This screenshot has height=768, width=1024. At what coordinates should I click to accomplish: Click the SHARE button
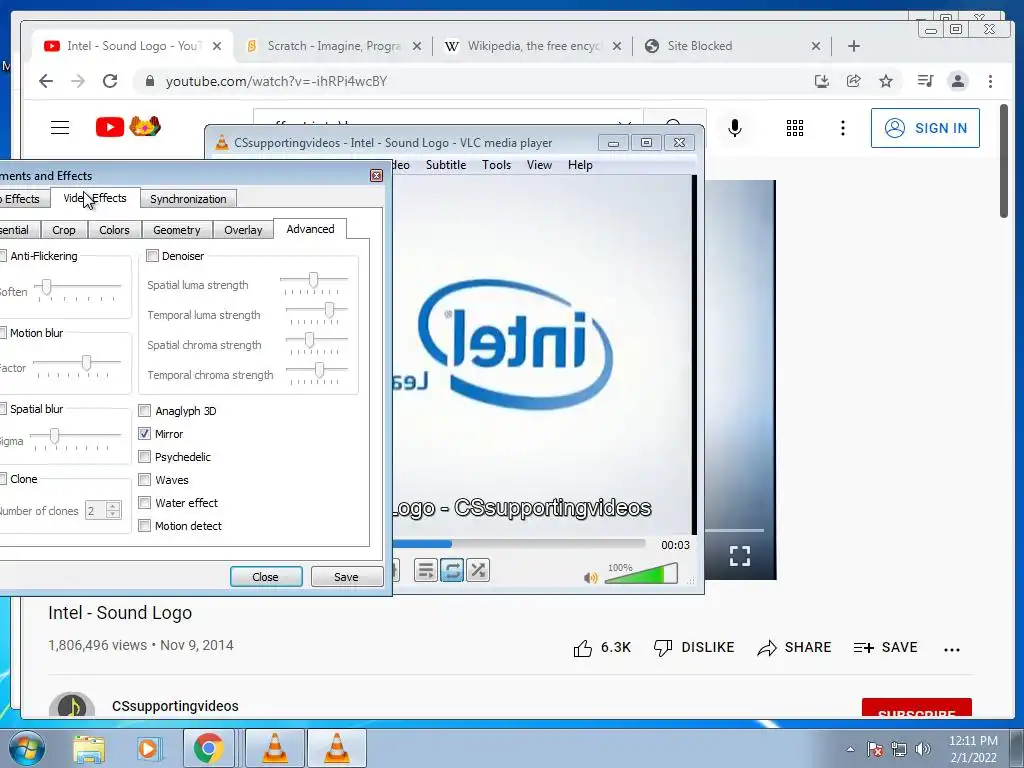(x=794, y=648)
